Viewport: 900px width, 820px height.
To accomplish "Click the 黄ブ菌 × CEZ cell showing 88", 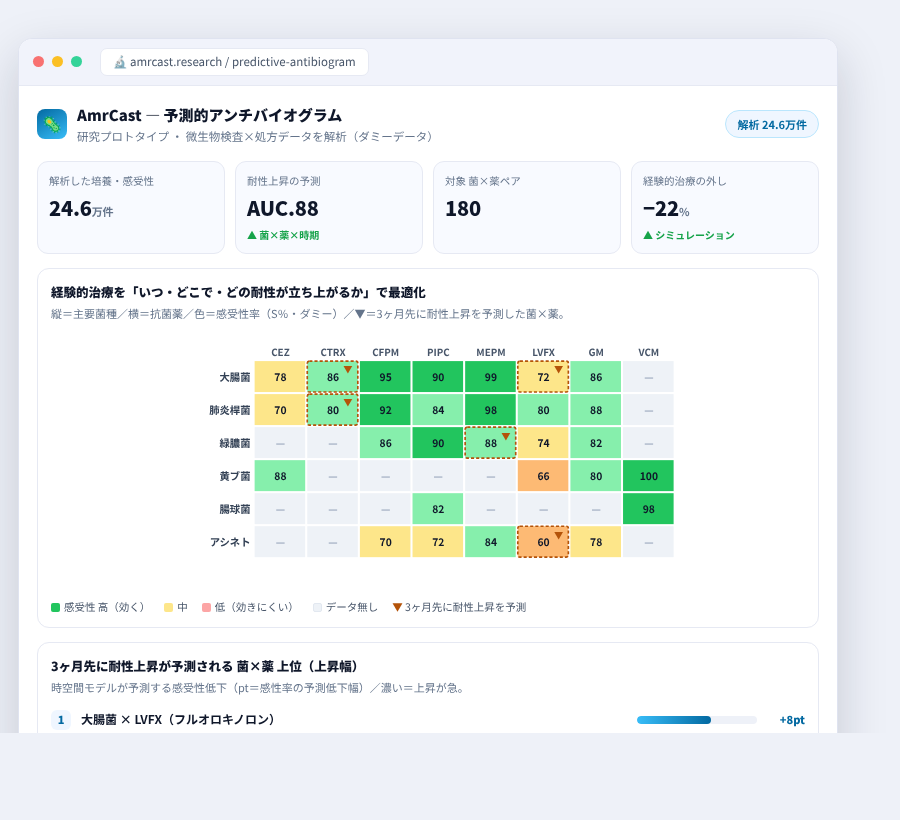I will pyautogui.click(x=280, y=476).
